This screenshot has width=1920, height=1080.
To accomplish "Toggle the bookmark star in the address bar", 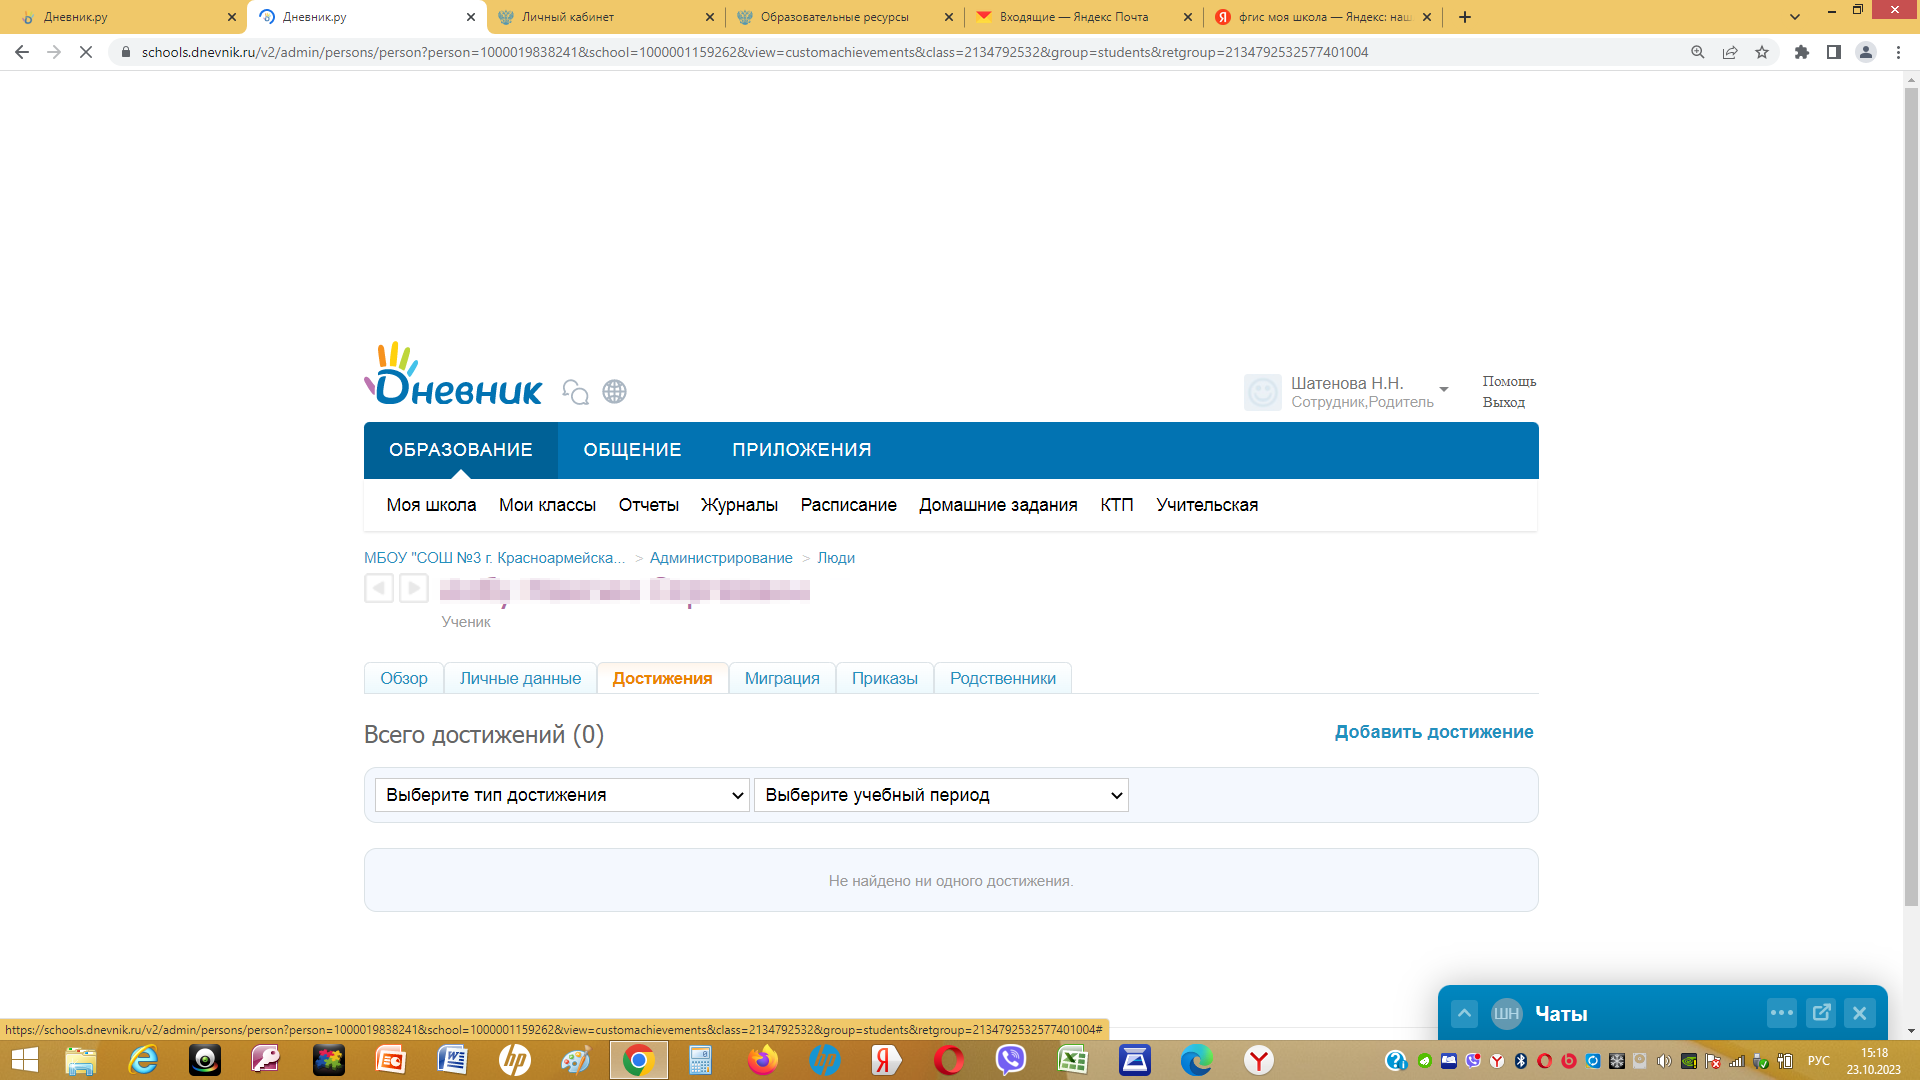I will 1762,52.
